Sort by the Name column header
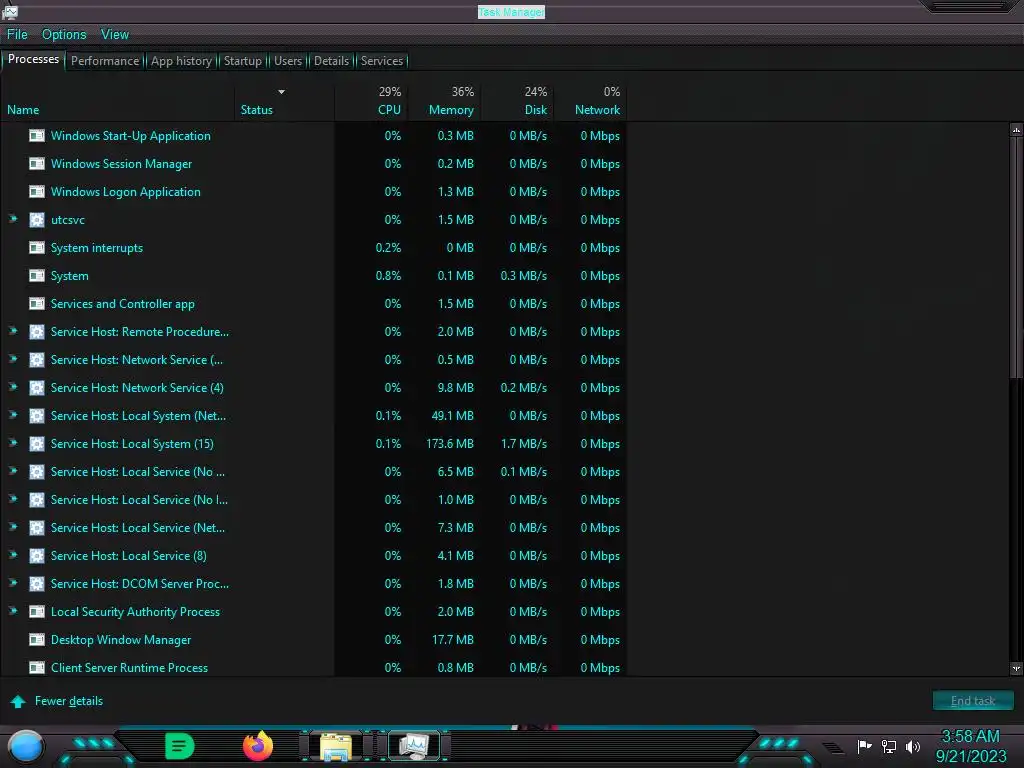The width and height of the screenshot is (1024, 768). click(x=118, y=101)
